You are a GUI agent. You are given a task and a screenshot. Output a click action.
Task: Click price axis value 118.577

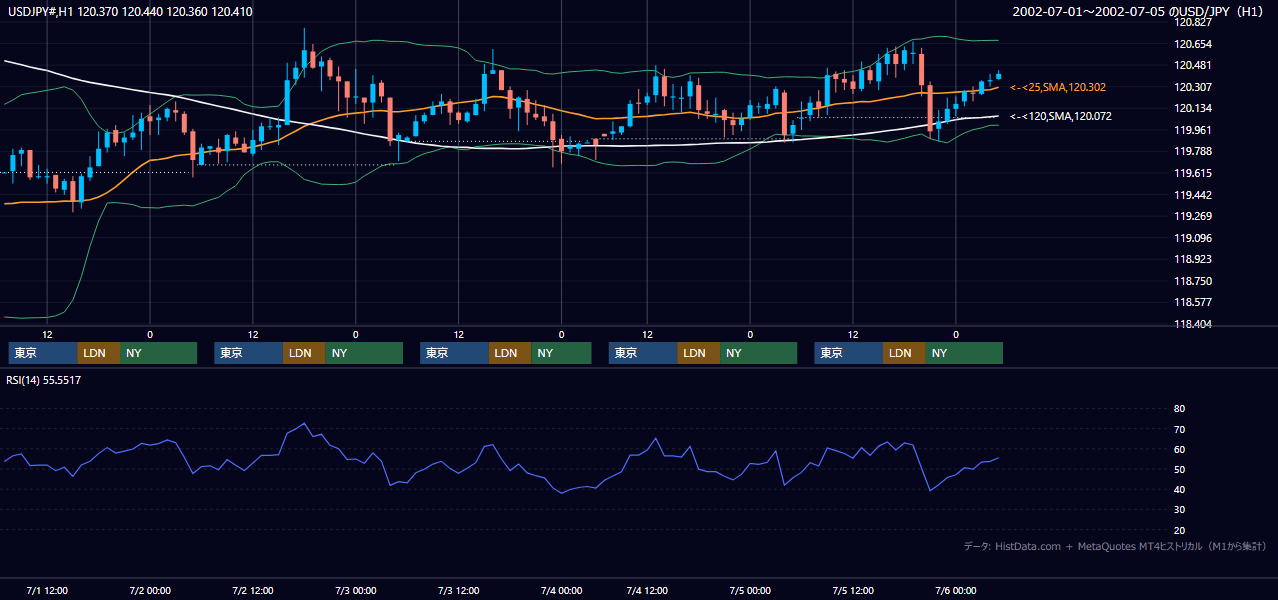pos(1195,302)
